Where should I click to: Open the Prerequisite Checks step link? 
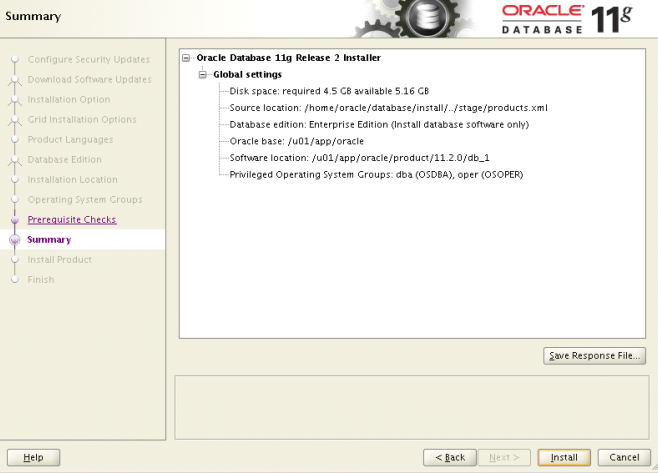coord(72,220)
